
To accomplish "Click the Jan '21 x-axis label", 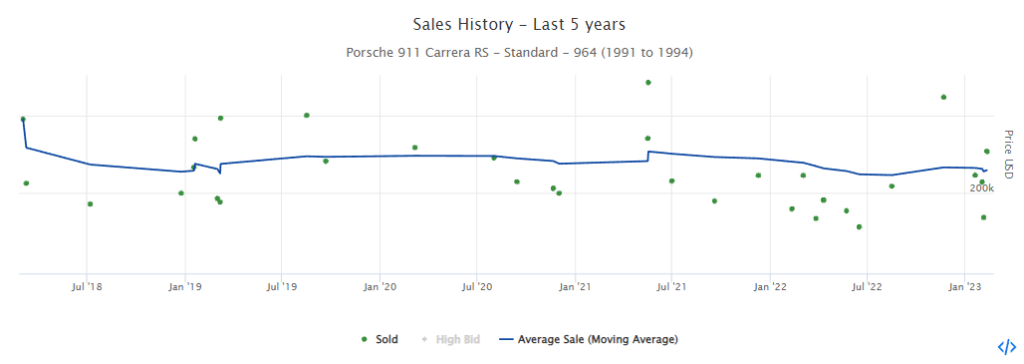I will [x=575, y=286].
